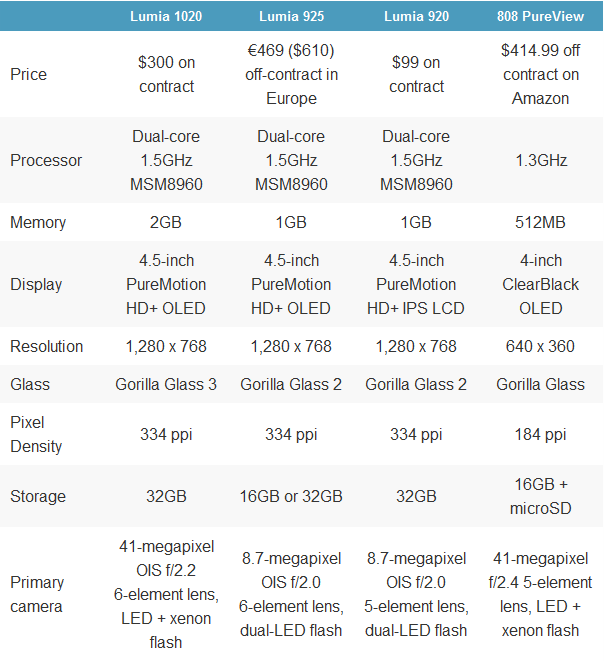Image resolution: width=605 pixels, height=661 pixels.
Task: Select the 16GB or 32GB storage cell
Action: coord(291,497)
